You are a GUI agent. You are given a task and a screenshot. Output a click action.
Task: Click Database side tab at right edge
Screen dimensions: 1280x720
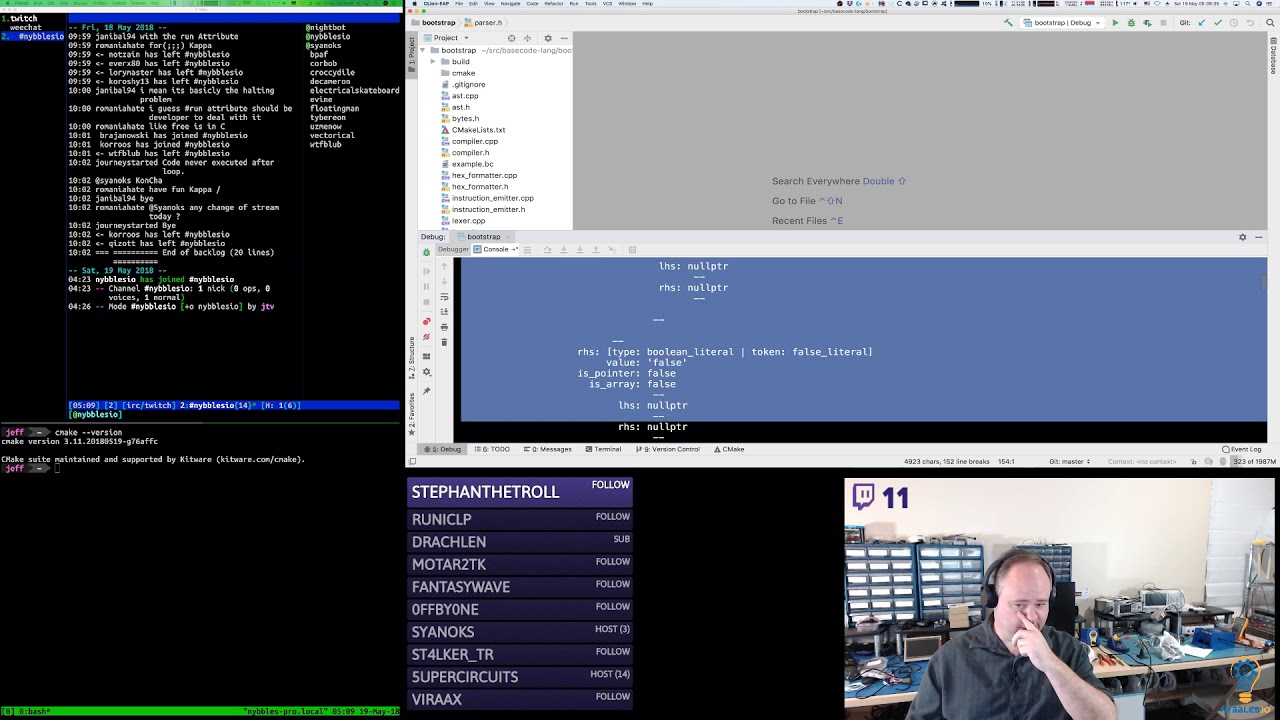click(1273, 57)
